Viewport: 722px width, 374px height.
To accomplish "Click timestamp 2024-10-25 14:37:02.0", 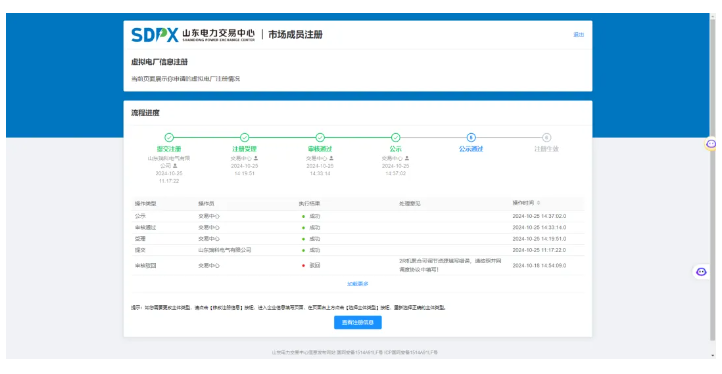I will click(x=539, y=216).
